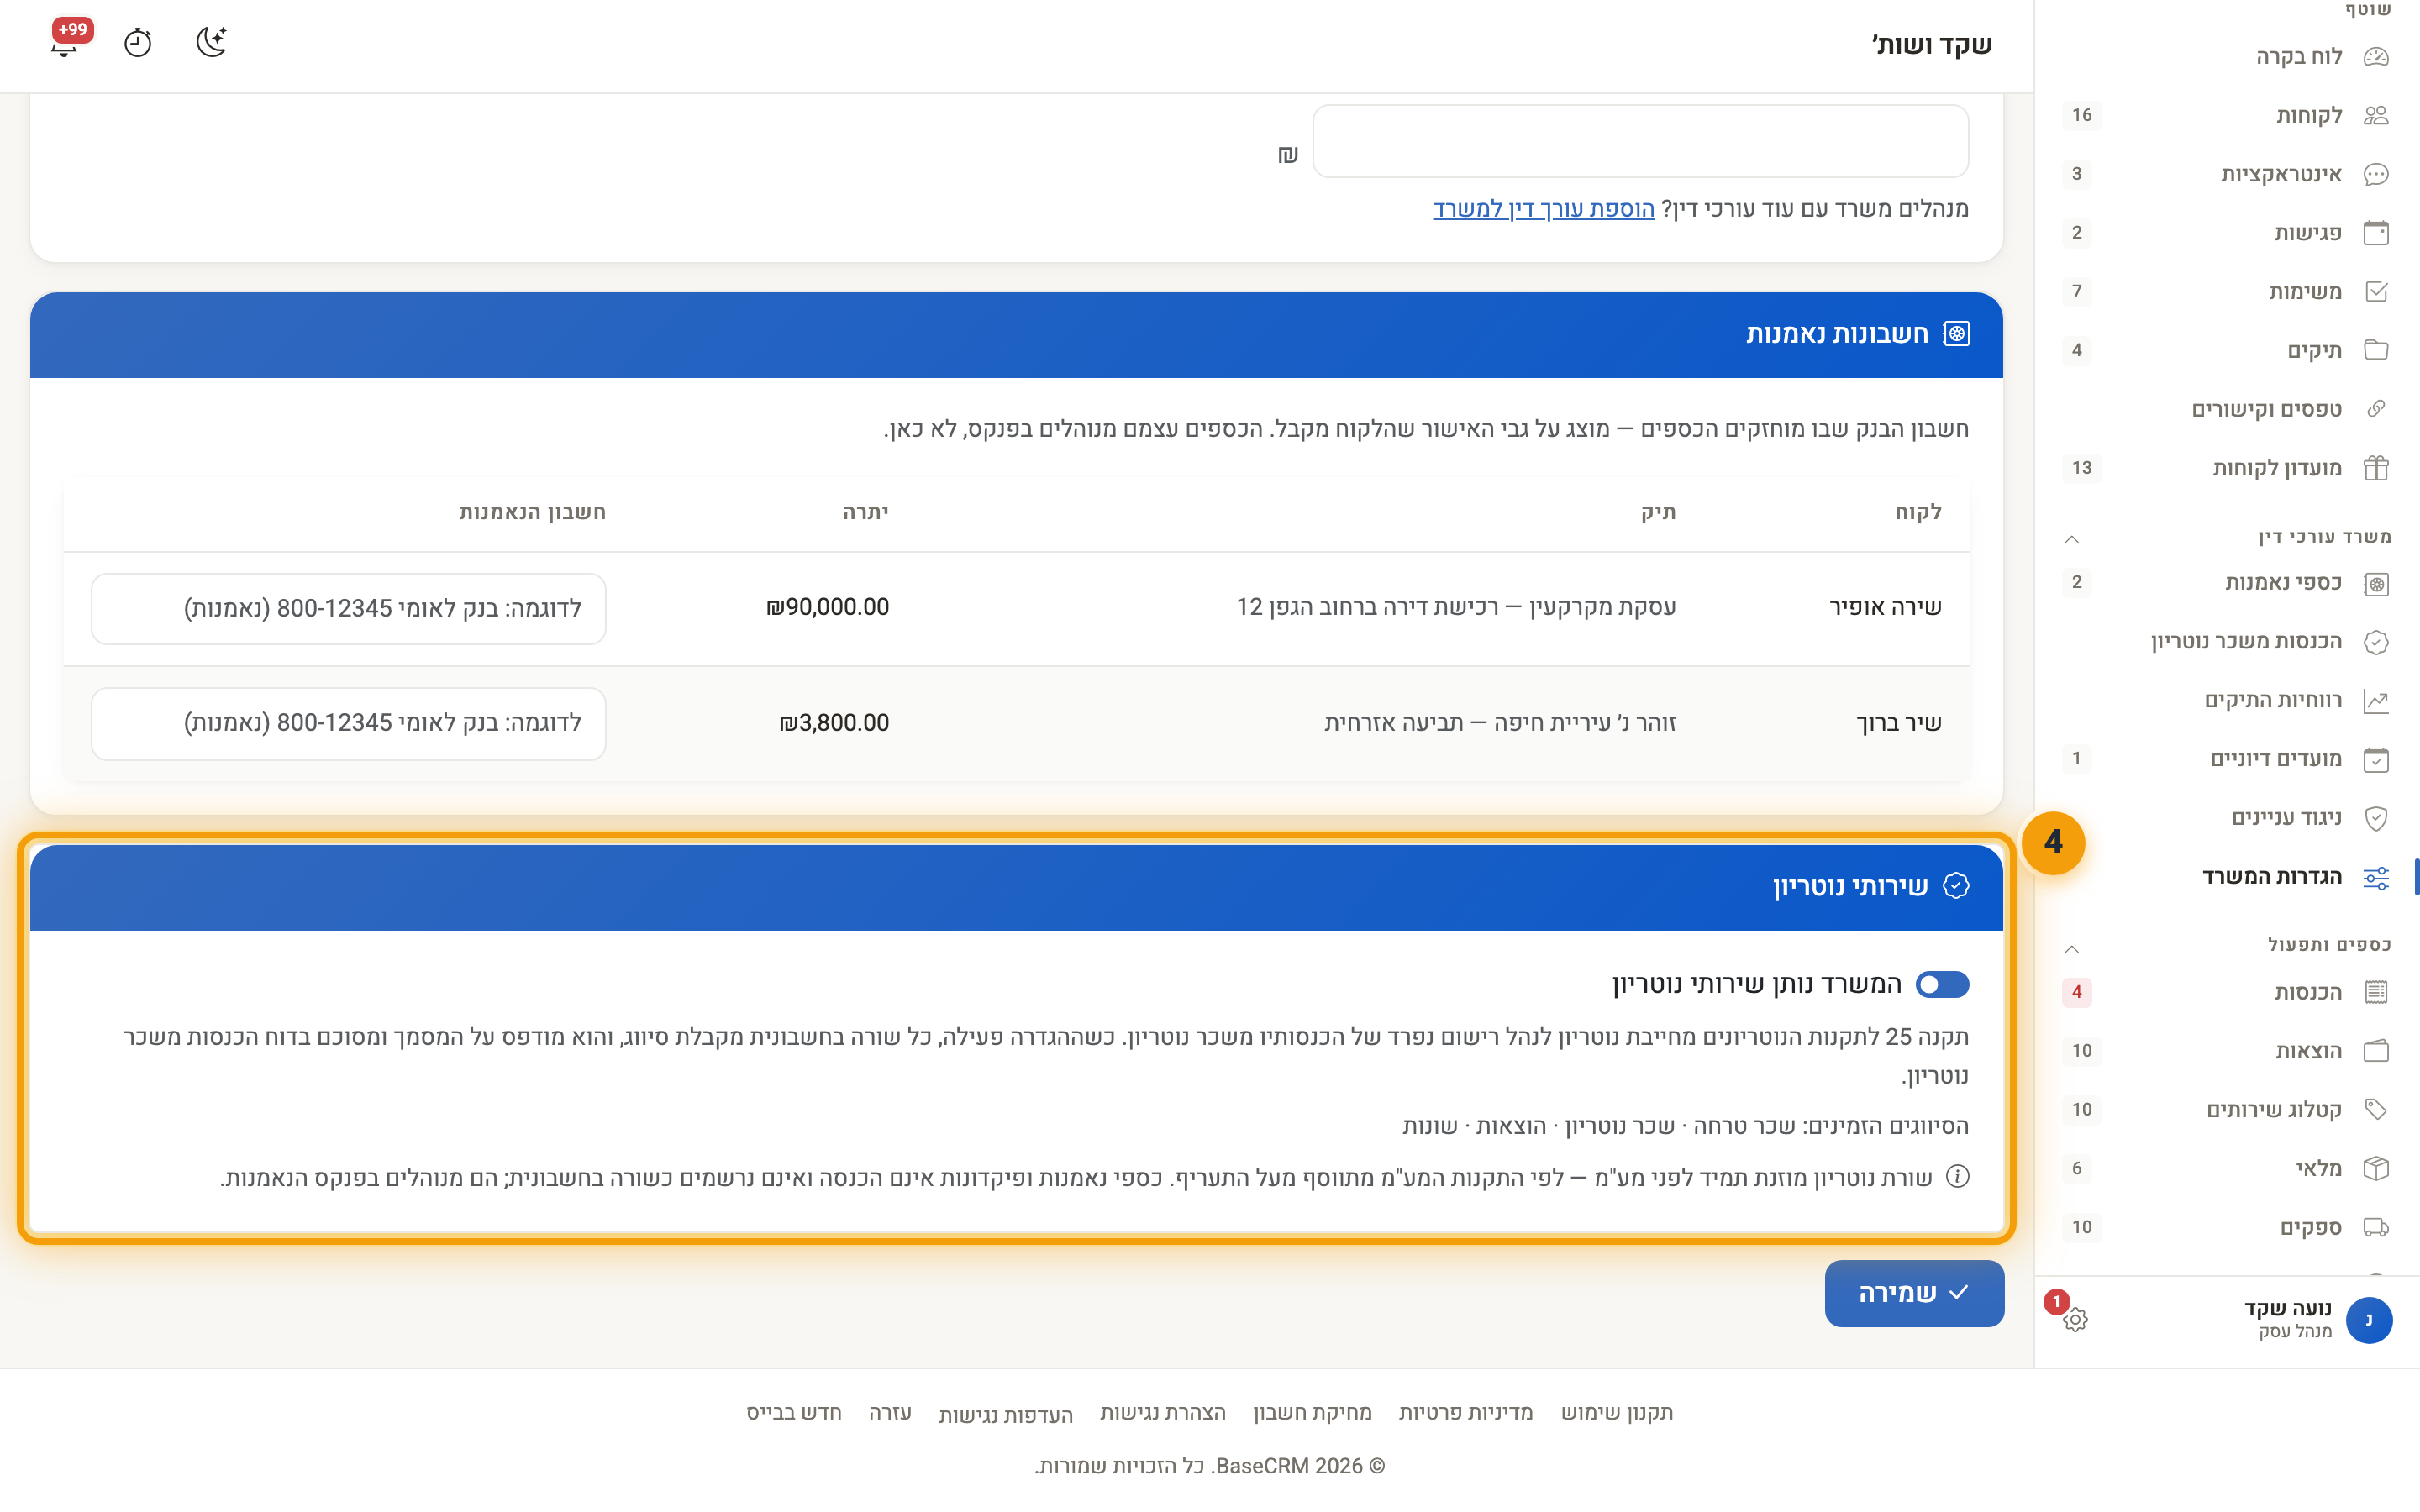This screenshot has height=1512, width=2420.
Task: Open תיקים folder icon
Action: [x=2376, y=351]
